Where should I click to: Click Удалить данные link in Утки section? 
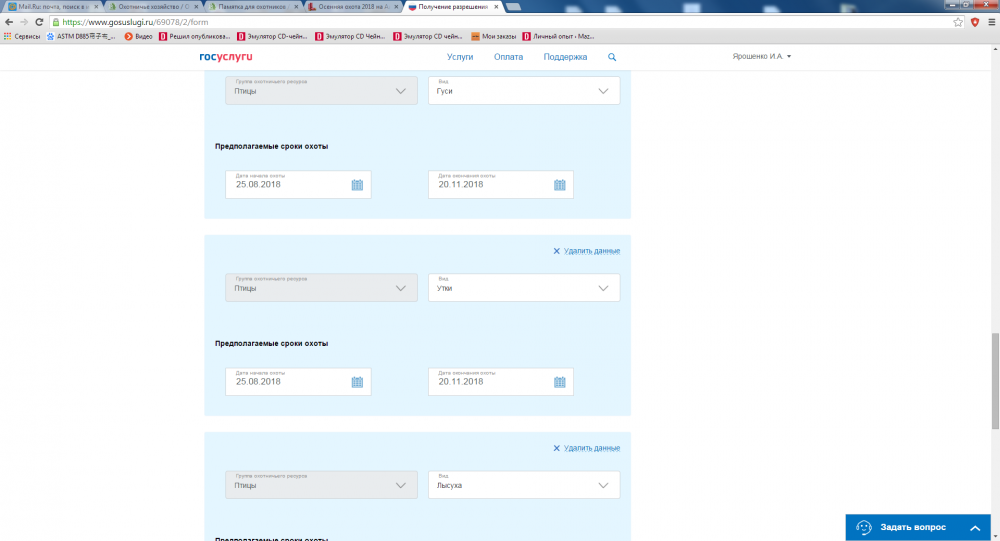(x=592, y=251)
